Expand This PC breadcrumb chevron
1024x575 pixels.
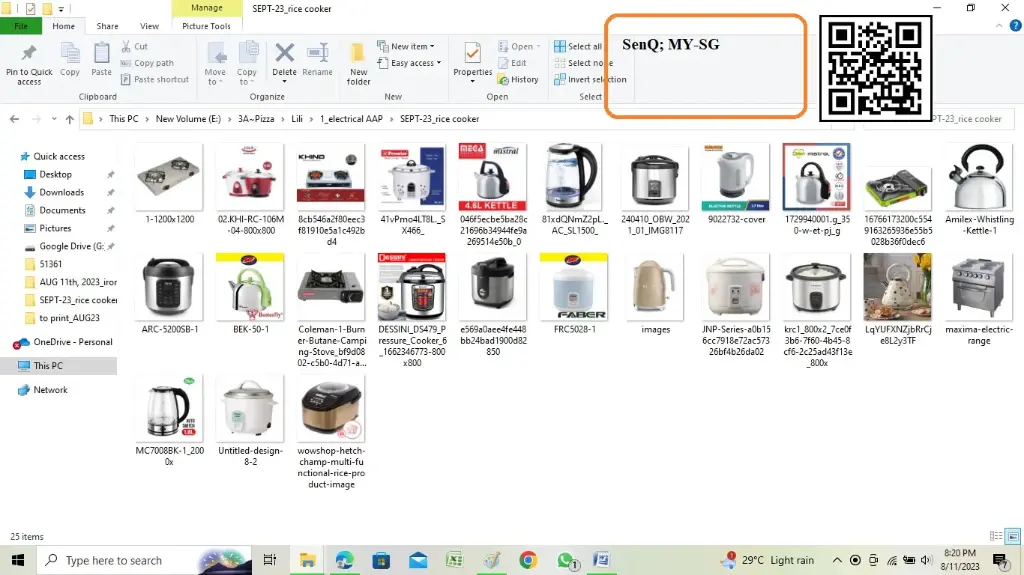pyautogui.click(x=147, y=119)
